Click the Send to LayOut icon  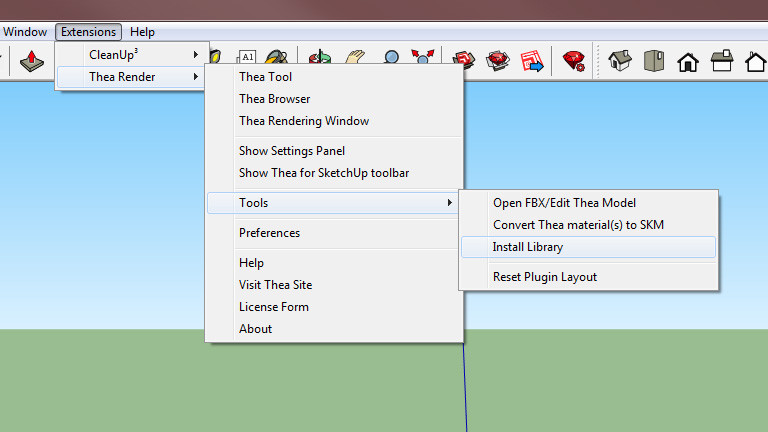[532, 61]
